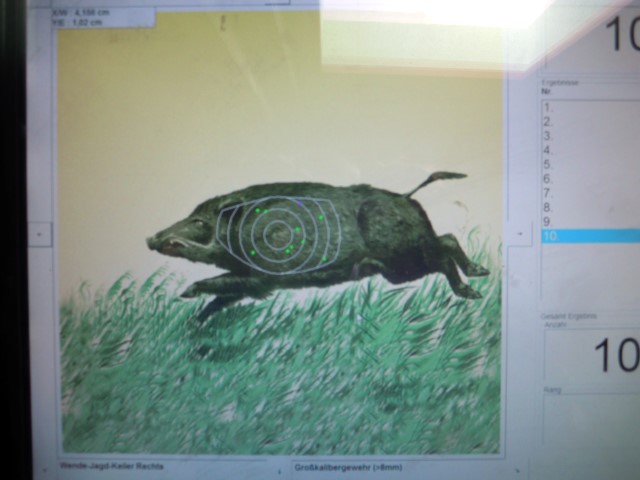This screenshot has width=640, height=480.
Task: Click the blue shot marker on target
Action: tap(299, 203)
